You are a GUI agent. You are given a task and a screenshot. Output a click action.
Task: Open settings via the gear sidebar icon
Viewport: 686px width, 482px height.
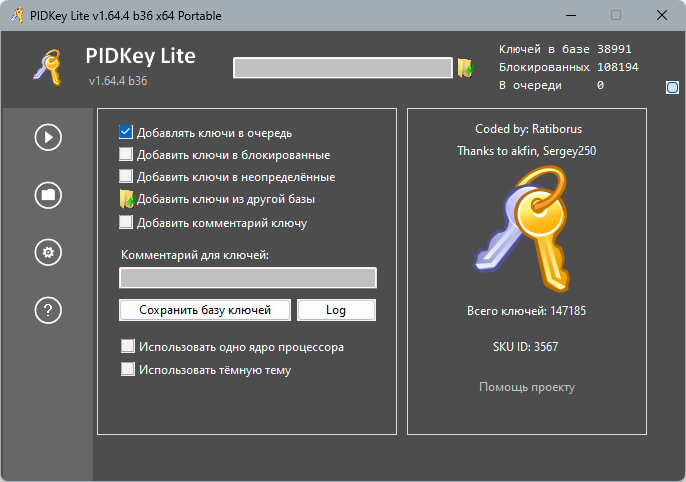(x=48, y=252)
